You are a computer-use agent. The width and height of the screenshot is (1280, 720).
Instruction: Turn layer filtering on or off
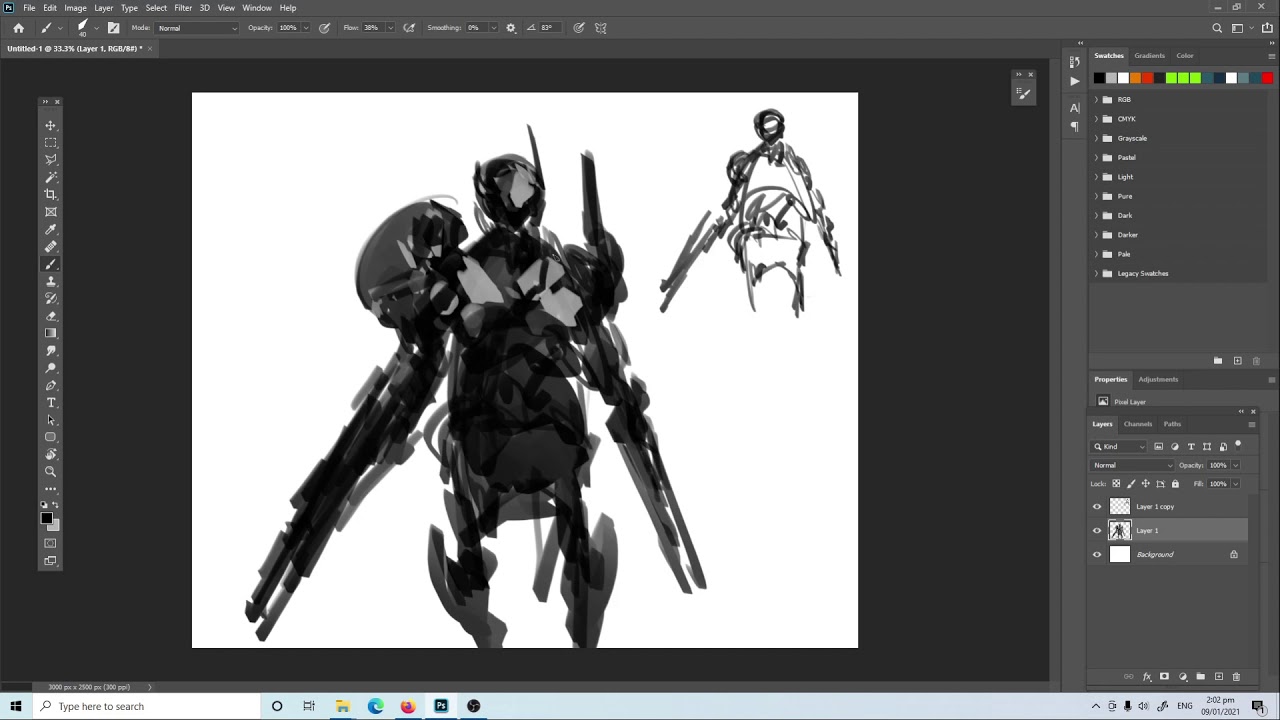pos(1238,445)
